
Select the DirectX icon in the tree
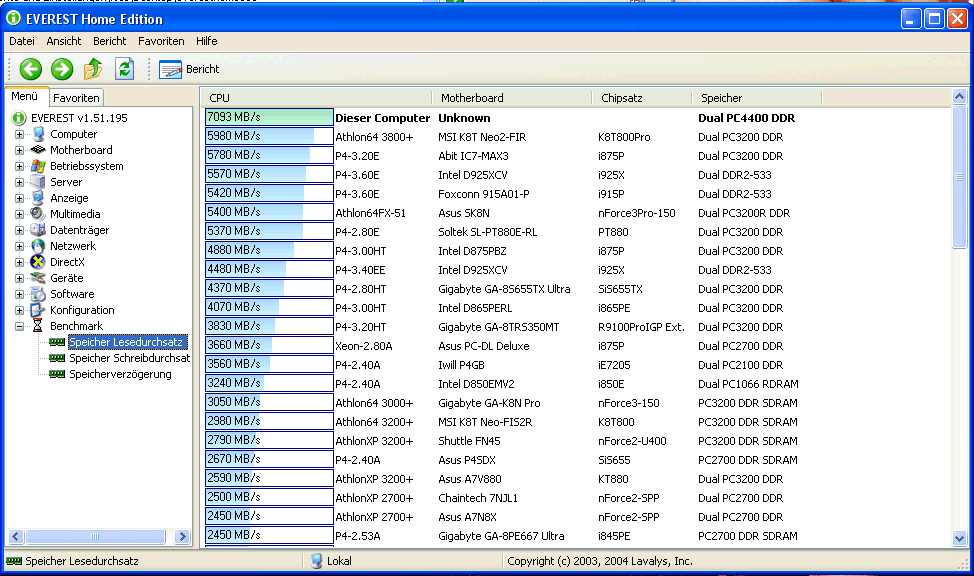click(39, 262)
